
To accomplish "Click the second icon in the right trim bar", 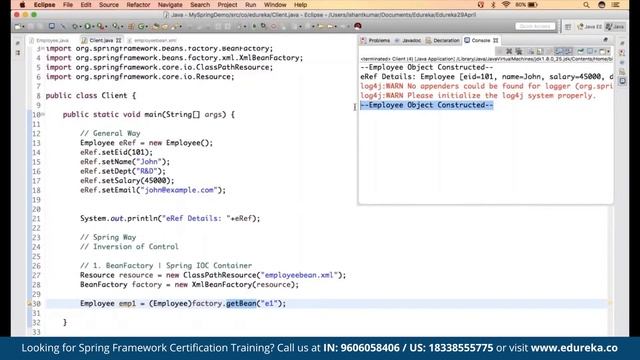I will [x=622, y=53].
